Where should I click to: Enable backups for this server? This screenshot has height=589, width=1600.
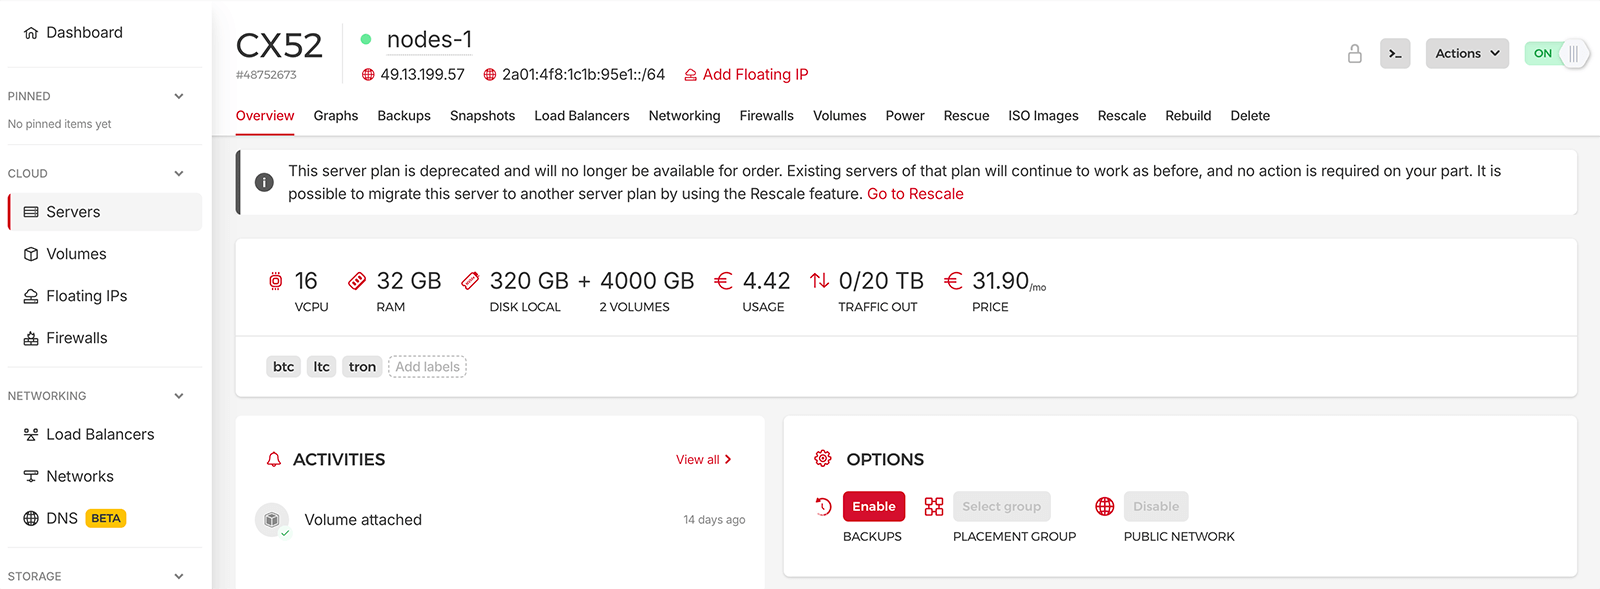[x=874, y=507]
